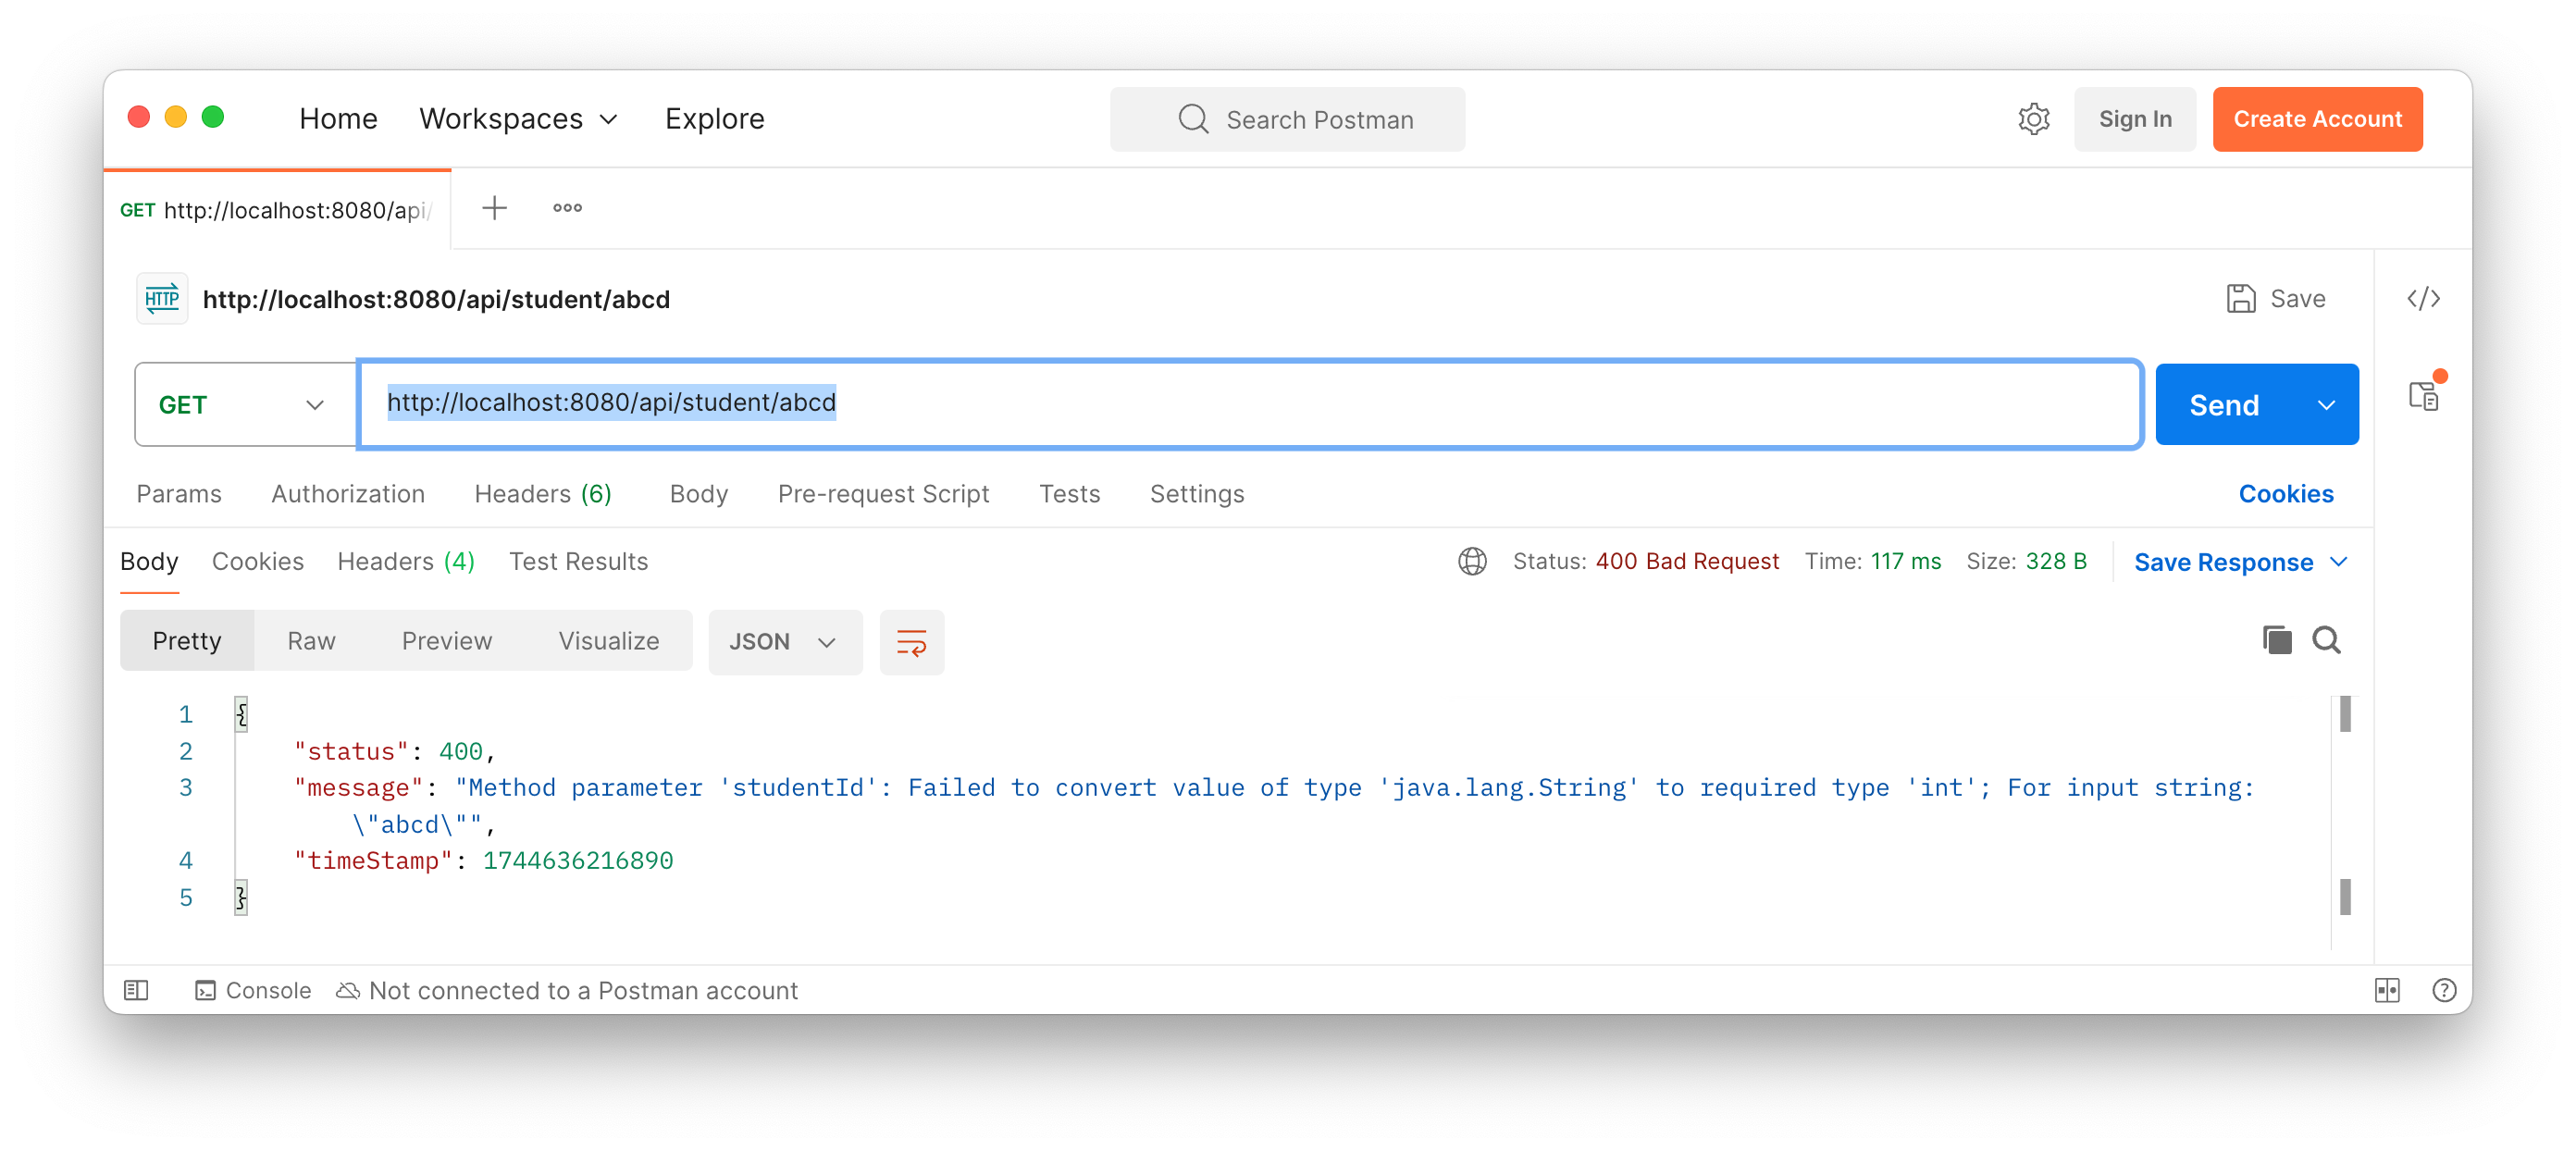
Task: Toggle the two-pane view layout icon
Action: coord(2387,990)
